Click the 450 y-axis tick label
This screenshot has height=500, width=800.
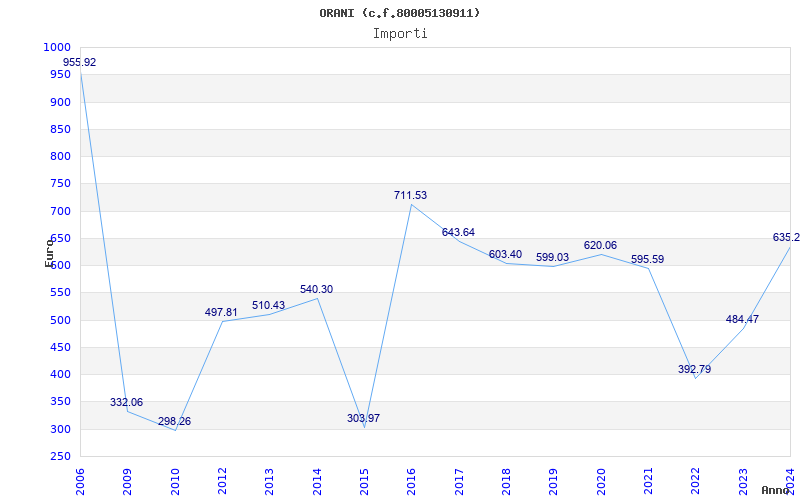pyautogui.click(x=60, y=347)
